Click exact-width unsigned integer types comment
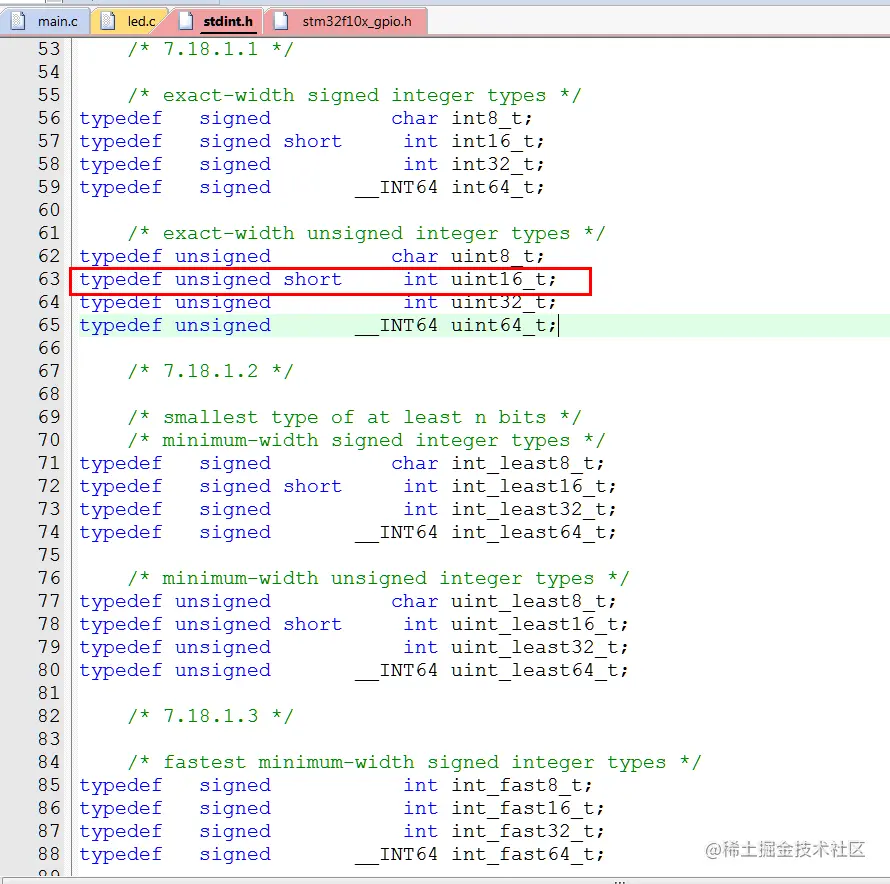Image resolution: width=890 pixels, height=884 pixels. click(x=367, y=233)
